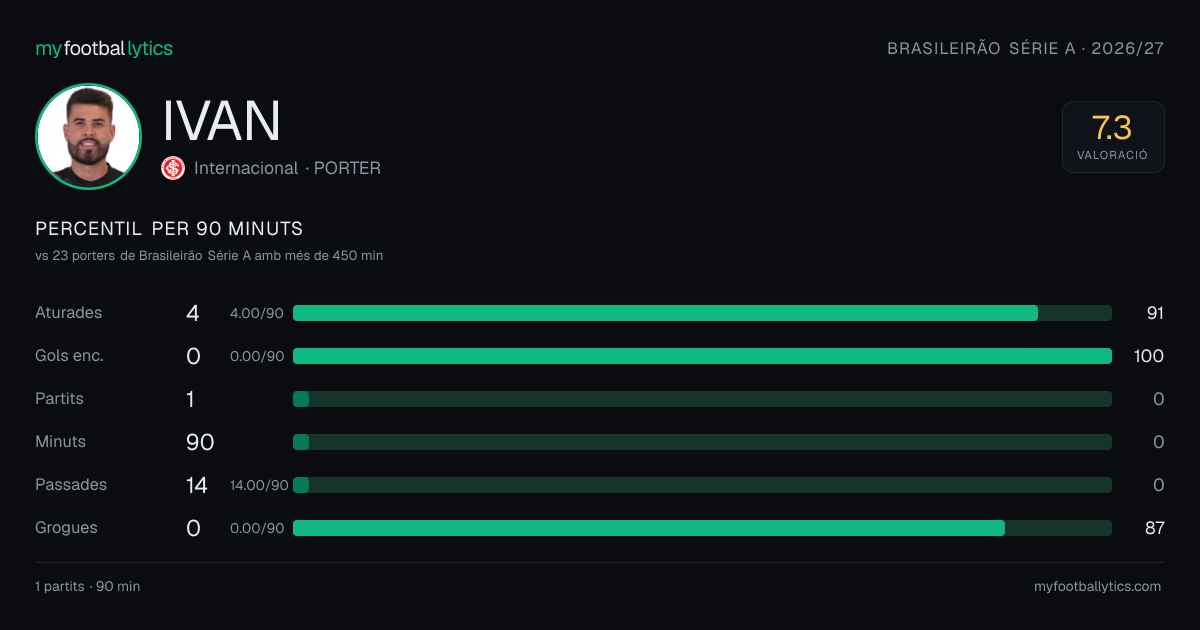The height and width of the screenshot is (630, 1200).
Task: Select the Partits stat label
Action: [59, 399]
